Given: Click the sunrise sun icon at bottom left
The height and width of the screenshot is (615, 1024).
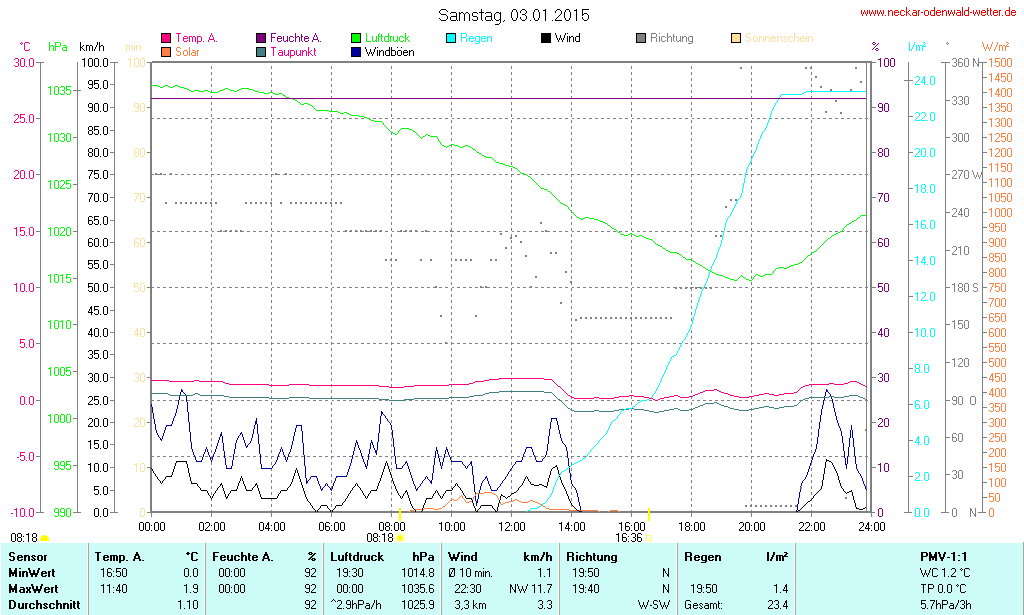Looking at the screenshot, I should (44, 538).
